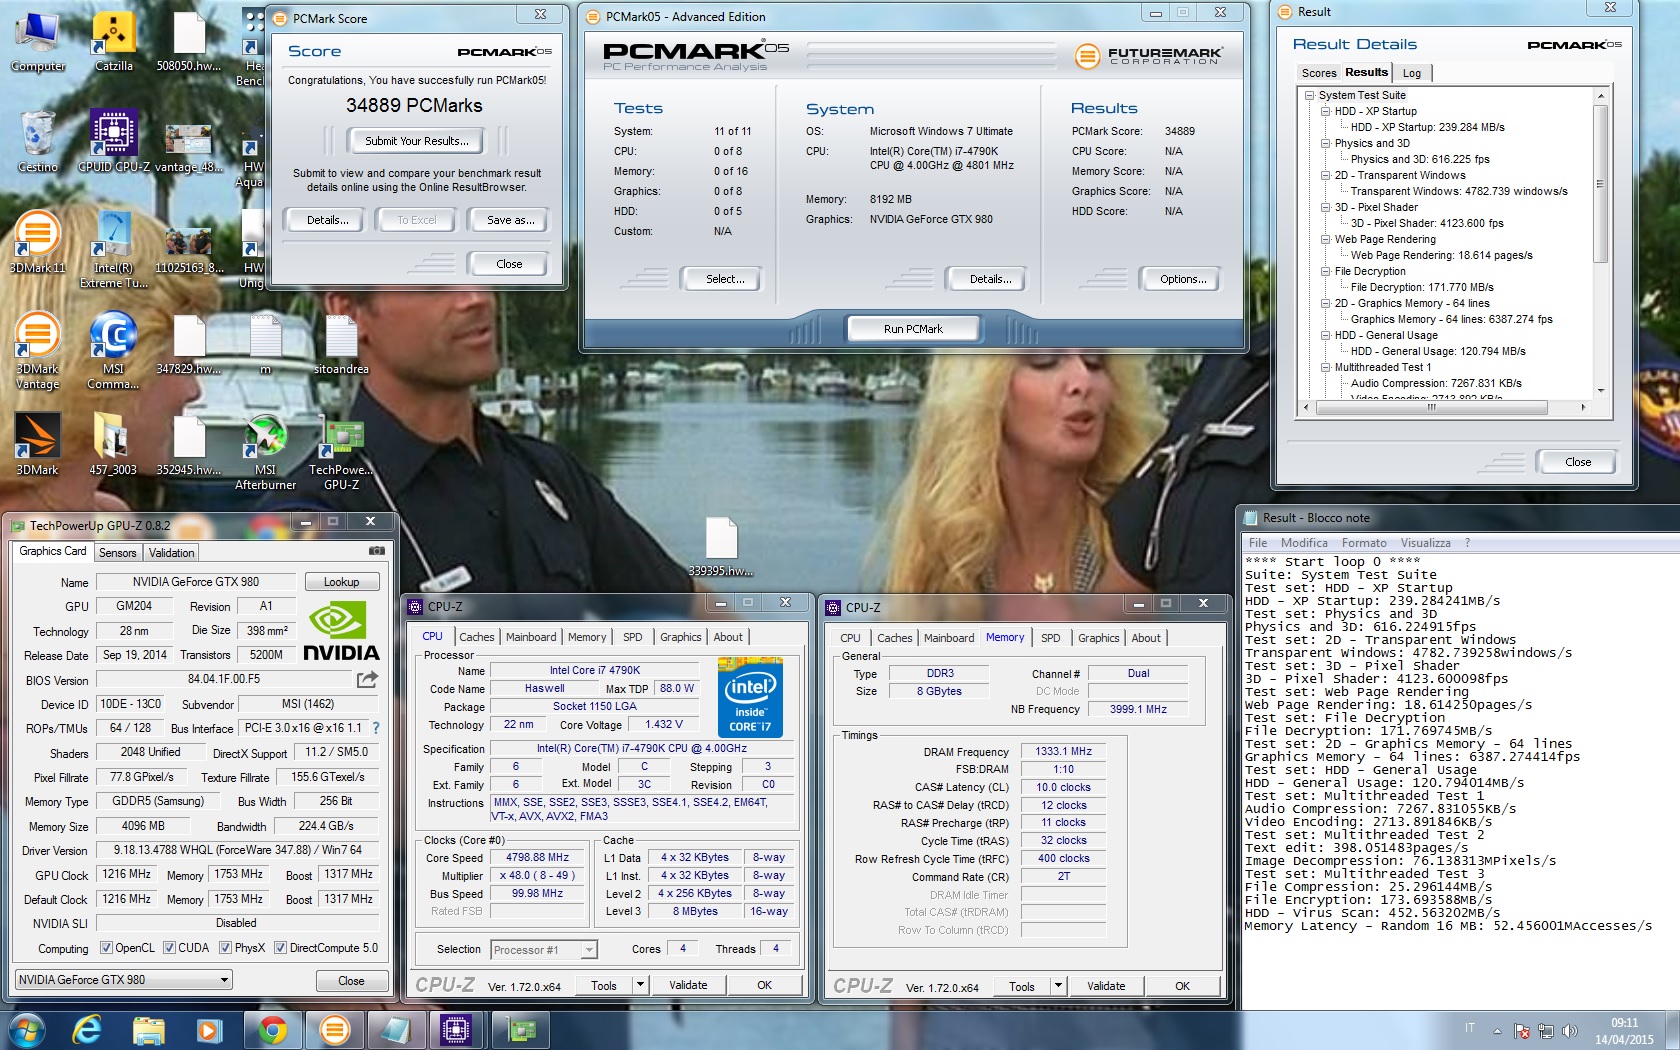Click the bus interface question mark
1680x1050 pixels.
pyautogui.click(x=376, y=728)
